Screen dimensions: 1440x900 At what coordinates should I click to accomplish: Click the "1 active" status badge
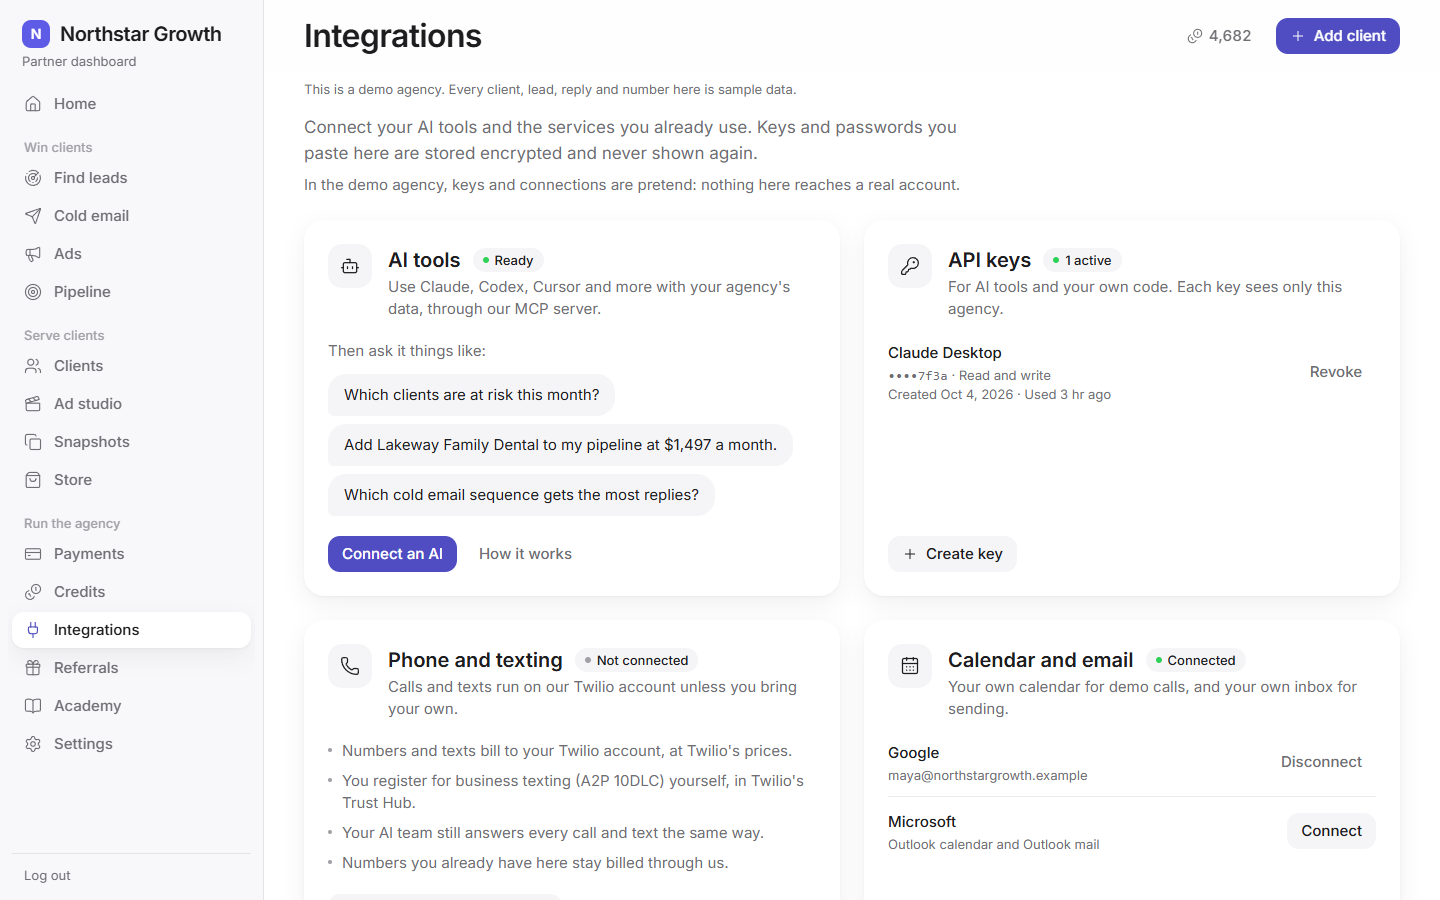point(1082,260)
